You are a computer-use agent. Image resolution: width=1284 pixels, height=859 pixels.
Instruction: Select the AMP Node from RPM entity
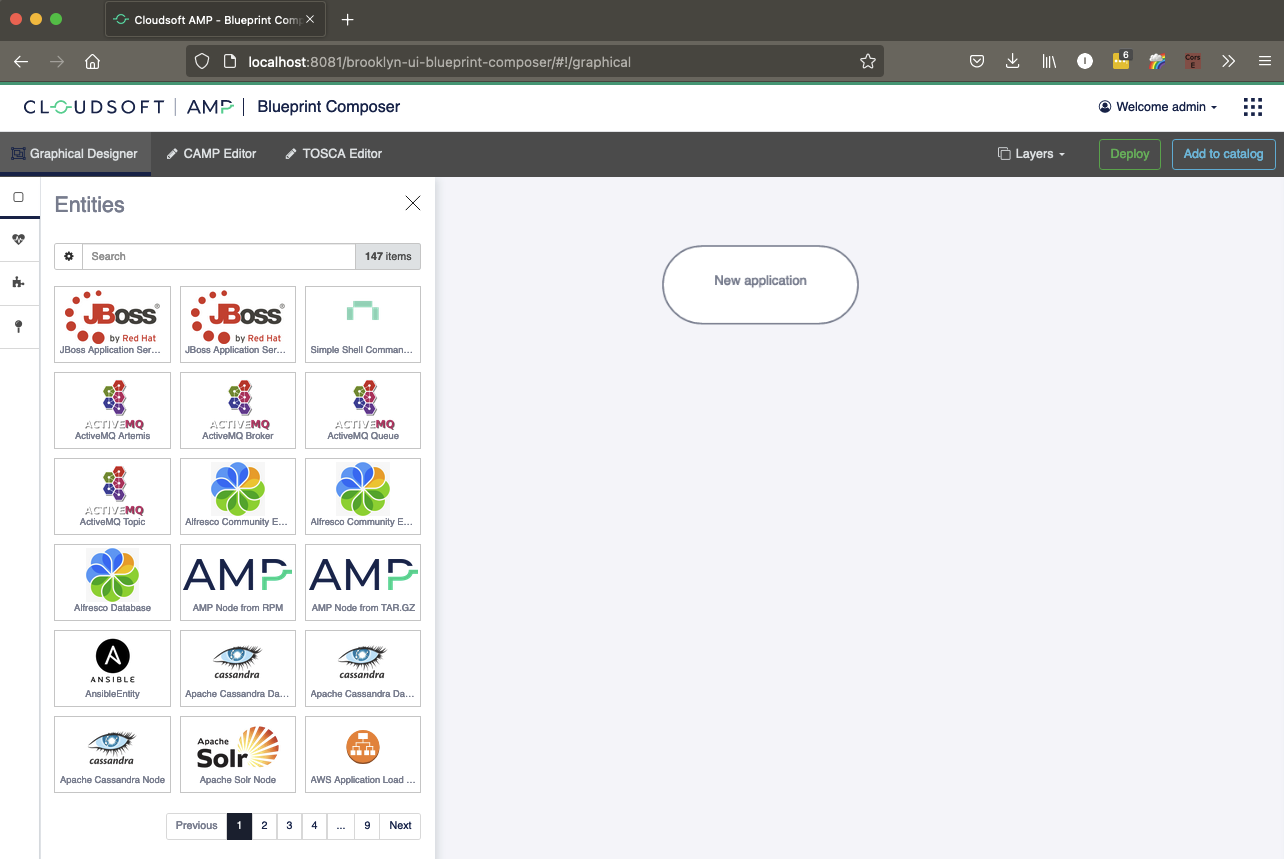tap(238, 582)
